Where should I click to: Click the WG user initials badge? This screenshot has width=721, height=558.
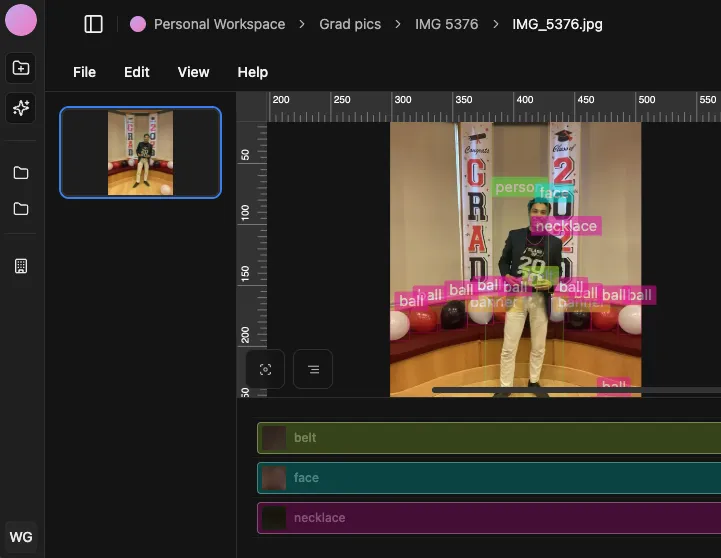pos(21,537)
